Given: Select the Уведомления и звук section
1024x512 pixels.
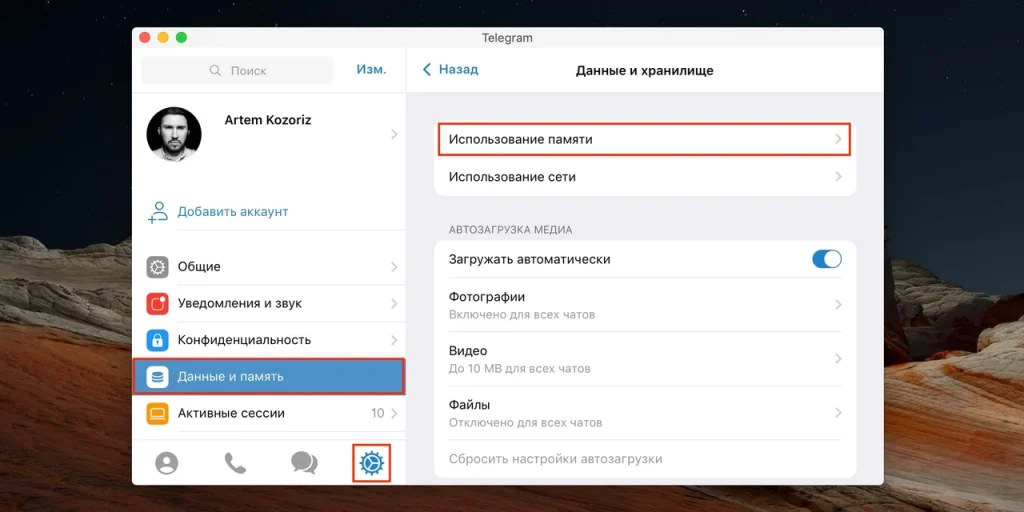Looking at the screenshot, I should tap(268, 304).
